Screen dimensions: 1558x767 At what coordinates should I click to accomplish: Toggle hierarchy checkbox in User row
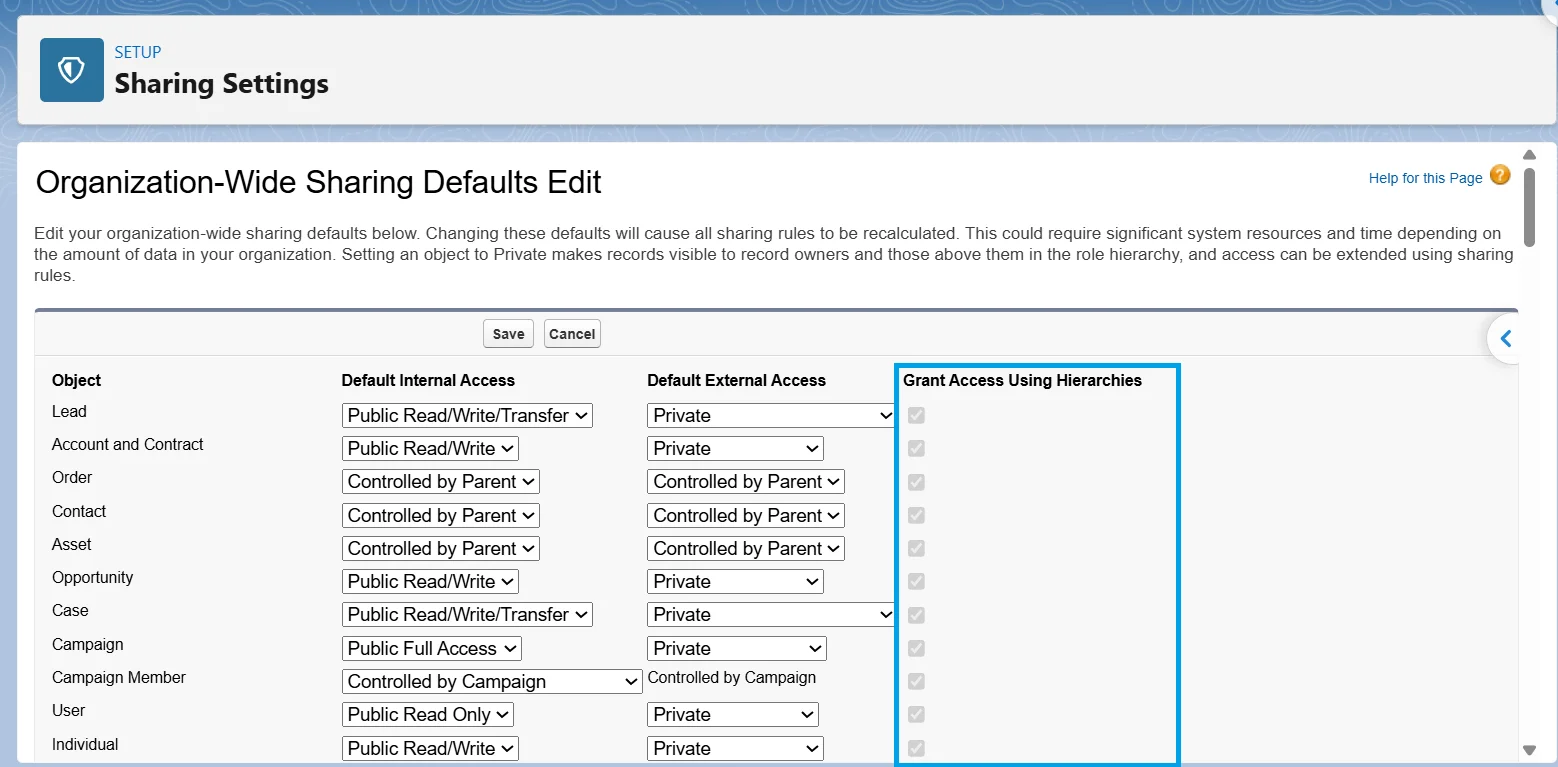916,714
